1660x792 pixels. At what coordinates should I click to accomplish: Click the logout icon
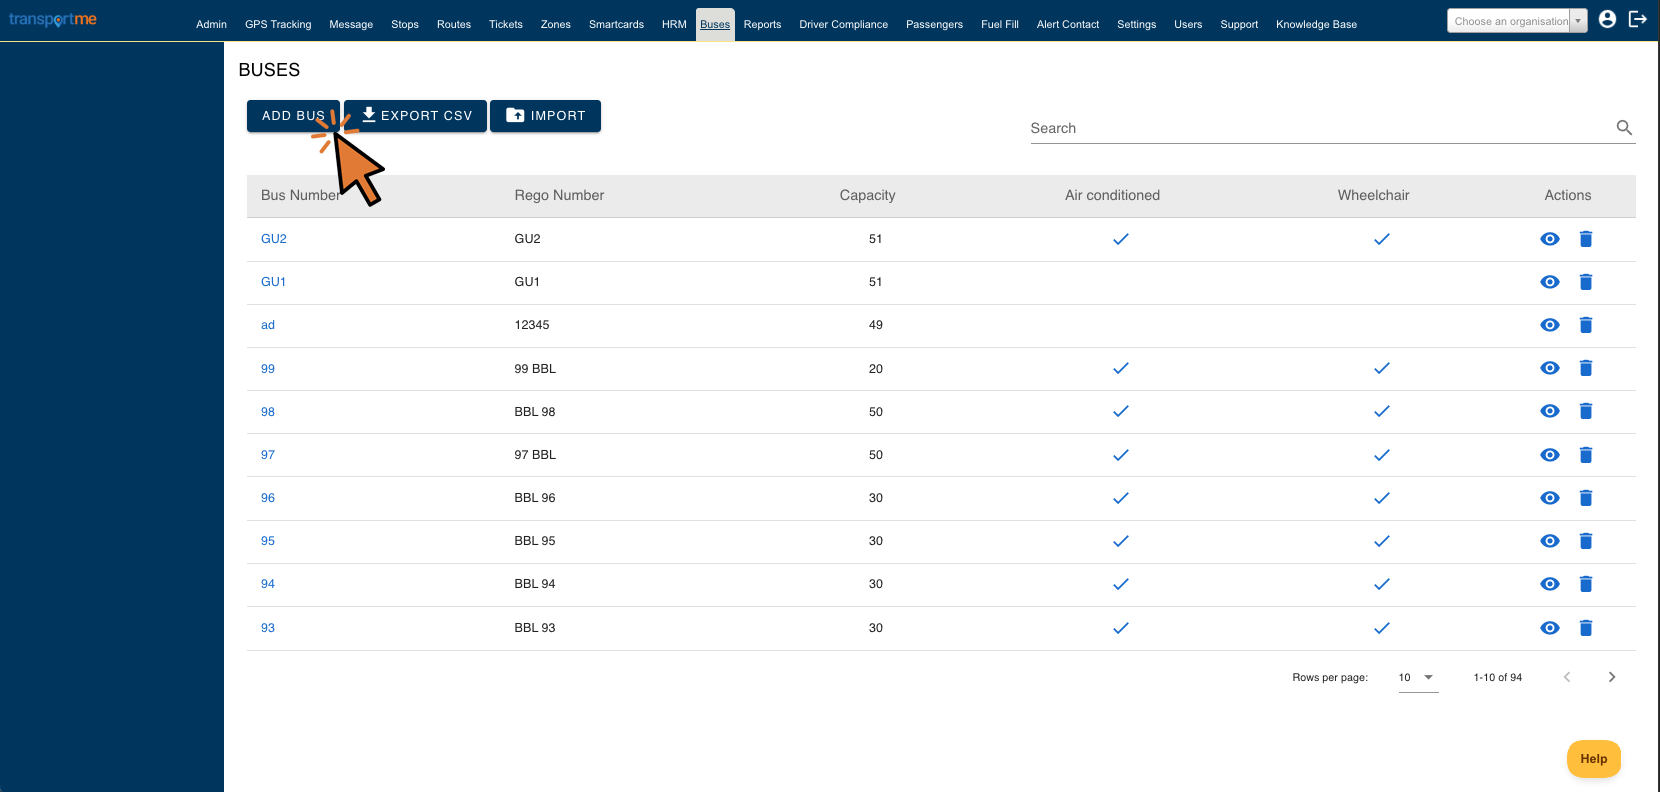click(1638, 19)
